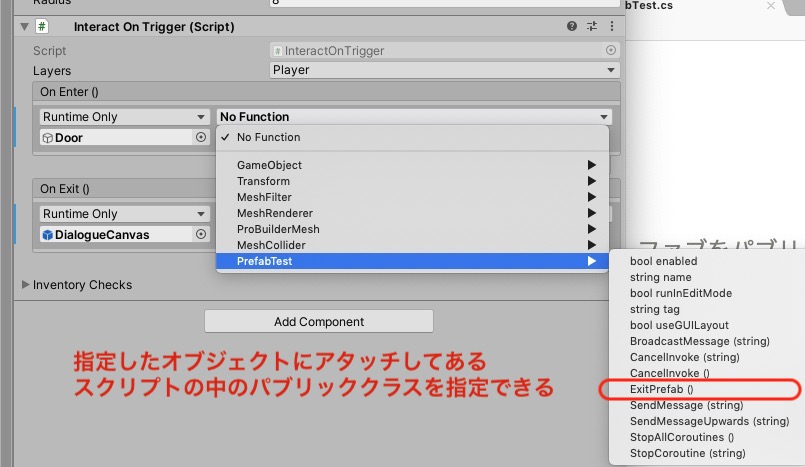Click the blue prefab cube icon on DialogueCanvas
805x467 pixels.
pyautogui.click(x=47, y=234)
